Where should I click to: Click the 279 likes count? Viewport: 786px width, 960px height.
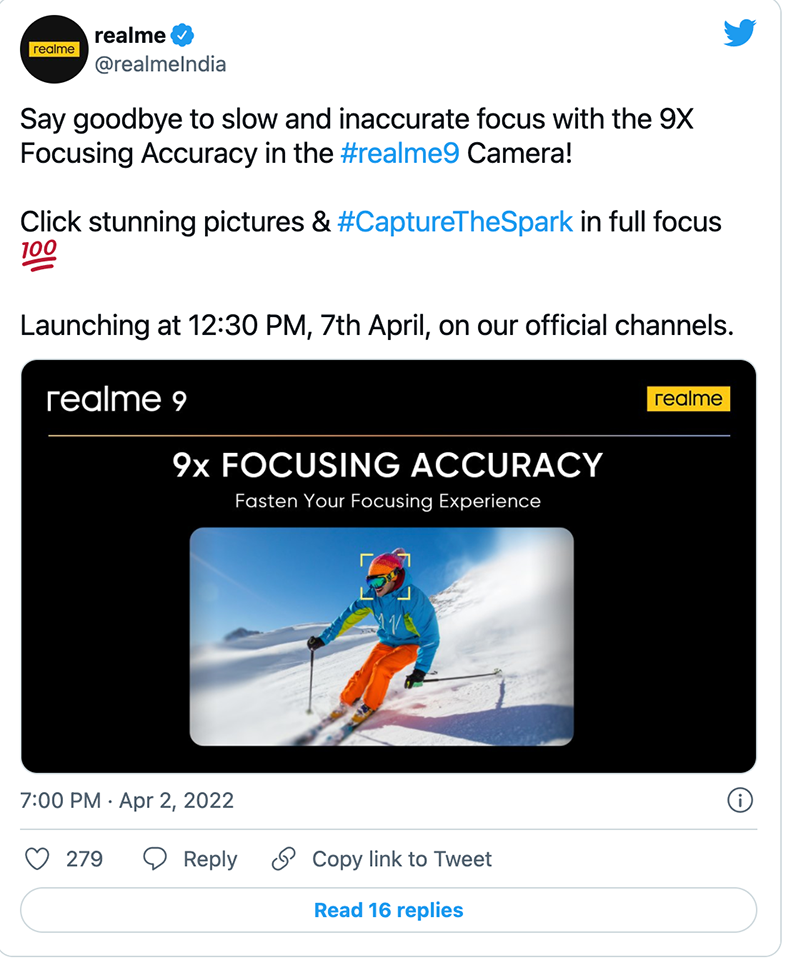tap(84, 859)
